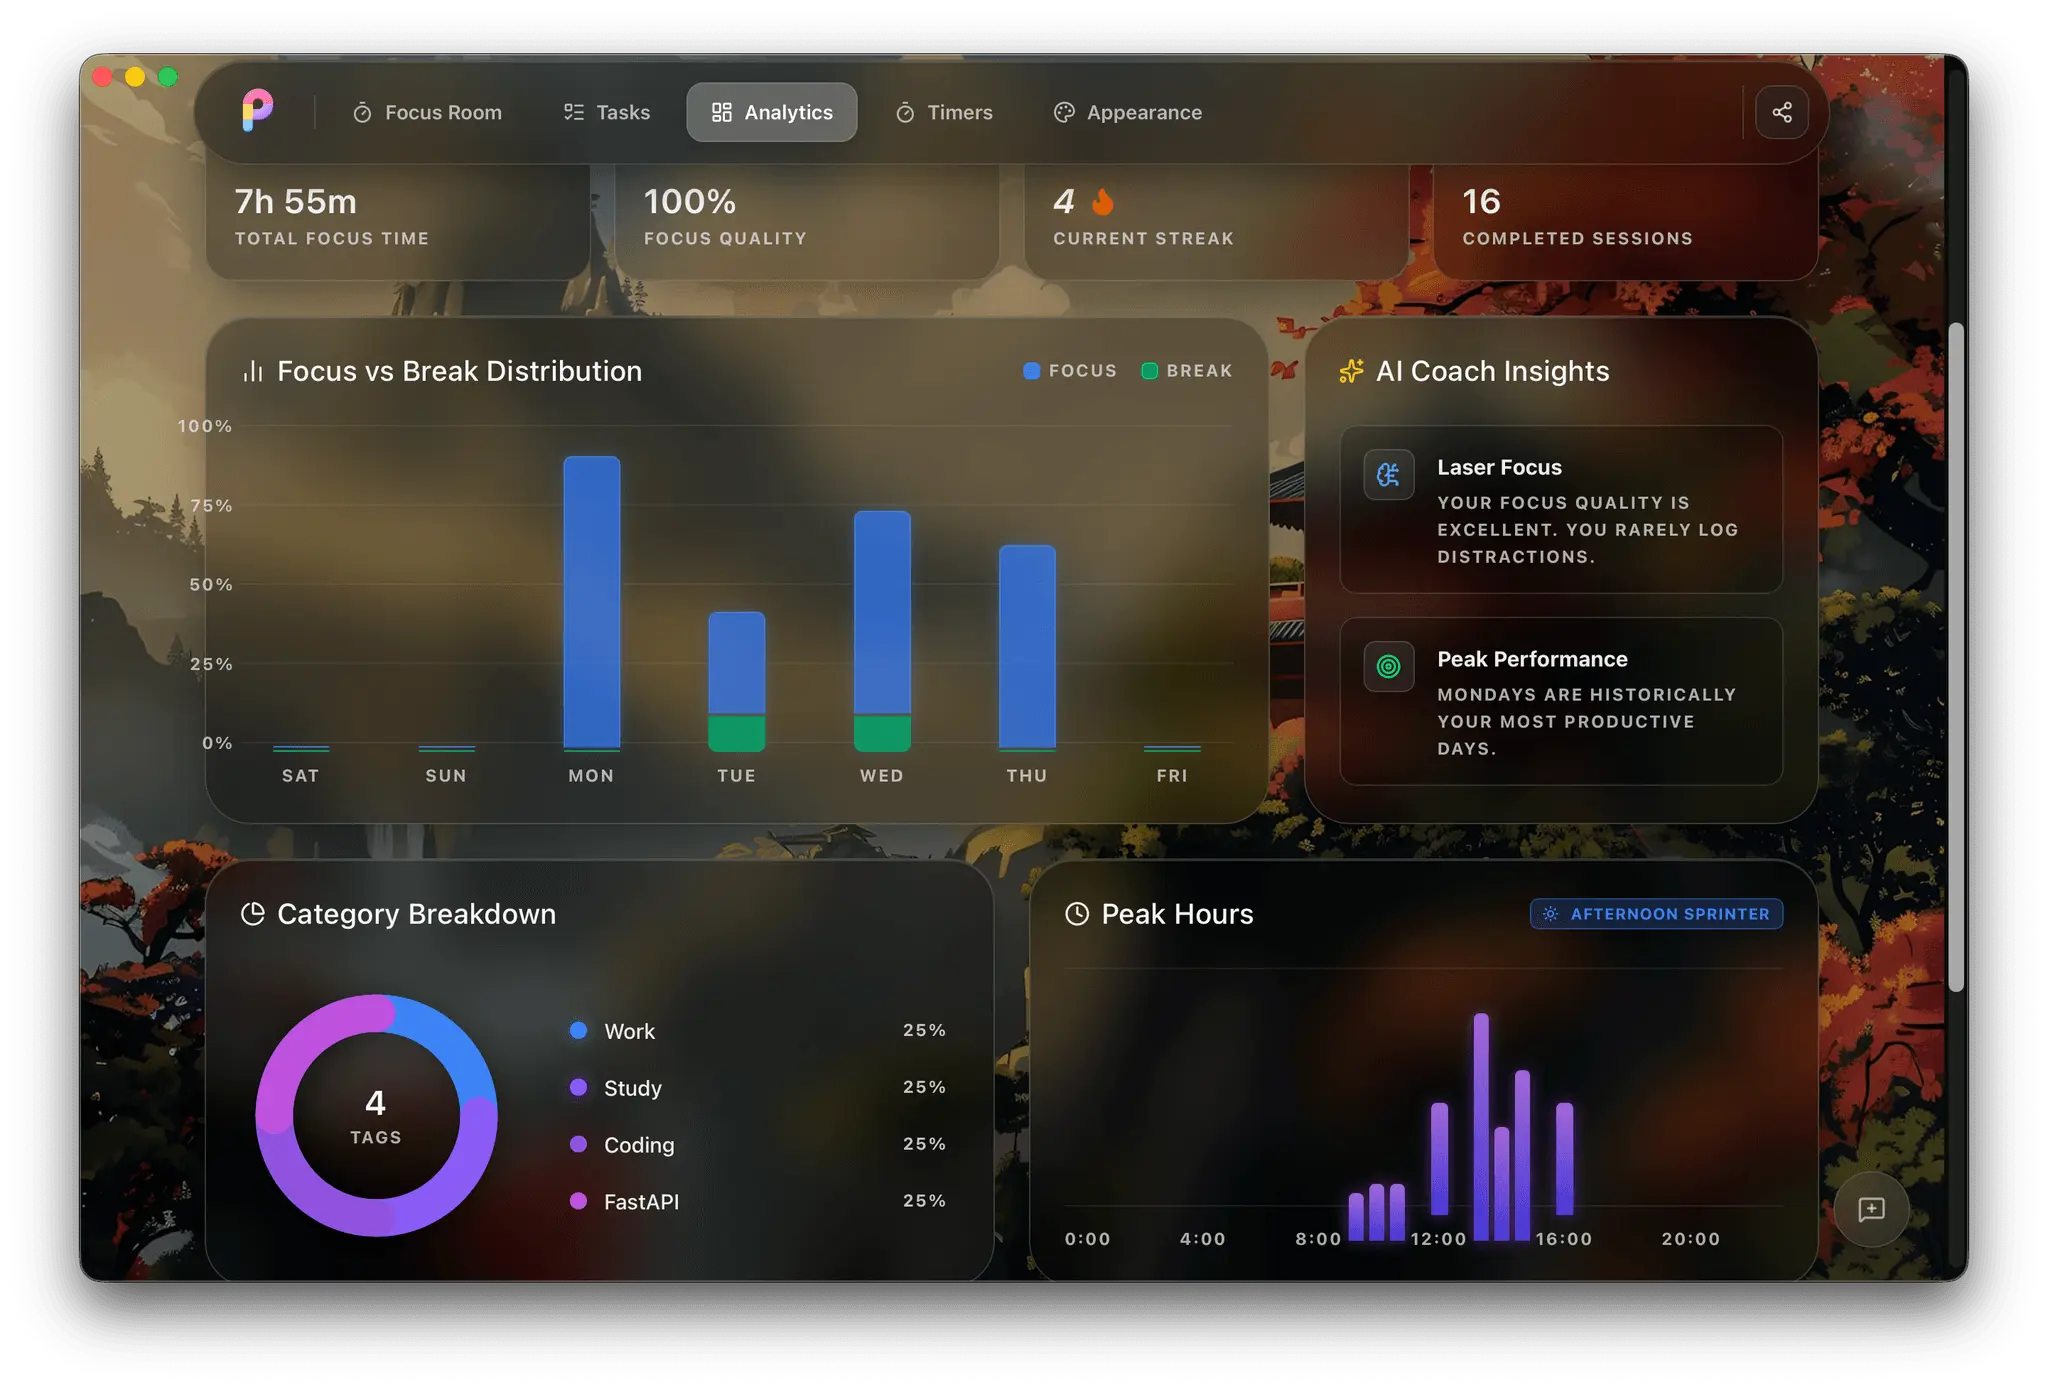Click the Category Breakdown heading
The height and width of the screenshot is (1387, 2048).
point(417,914)
